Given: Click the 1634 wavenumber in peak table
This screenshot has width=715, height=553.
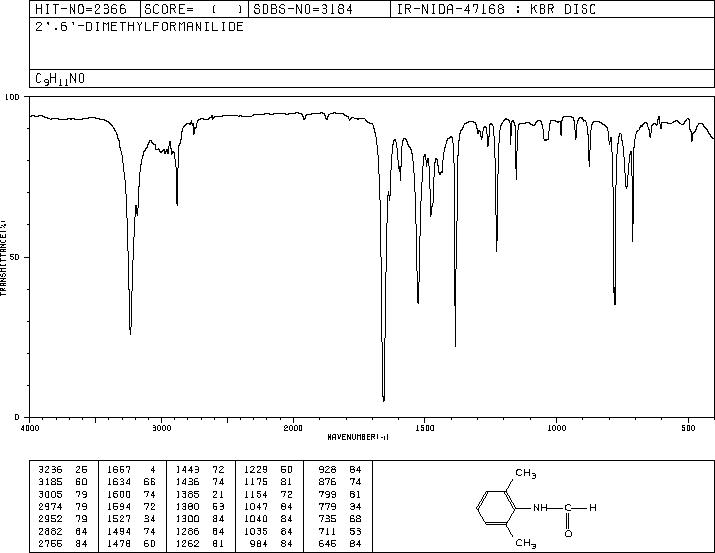Looking at the screenshot, I should 119,482.
